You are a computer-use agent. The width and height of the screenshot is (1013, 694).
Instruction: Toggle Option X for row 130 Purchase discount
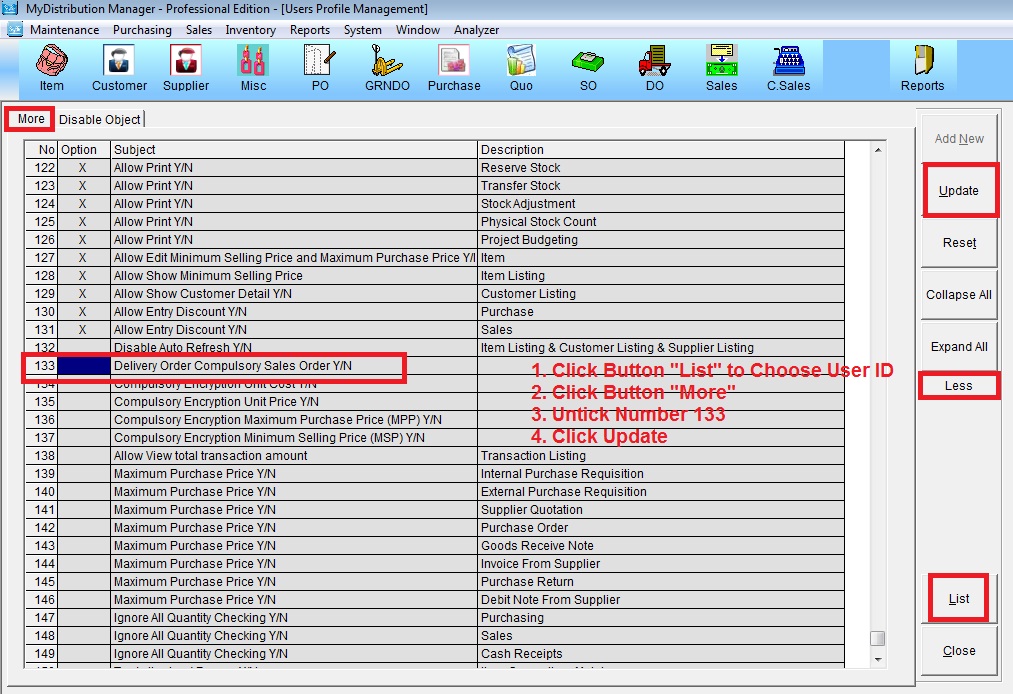click(83, 312)
